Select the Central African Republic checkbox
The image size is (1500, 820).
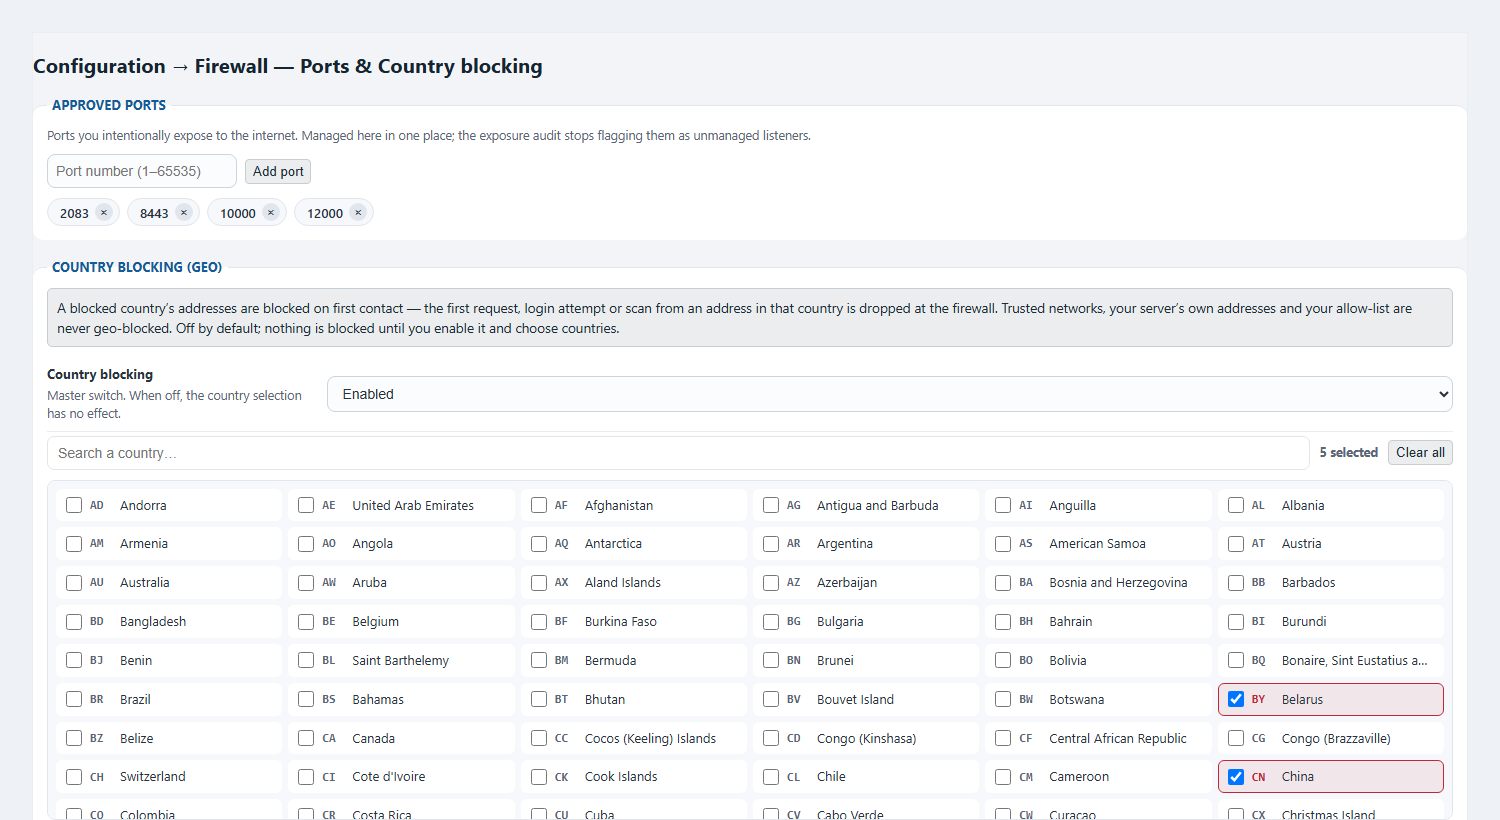1003,738
